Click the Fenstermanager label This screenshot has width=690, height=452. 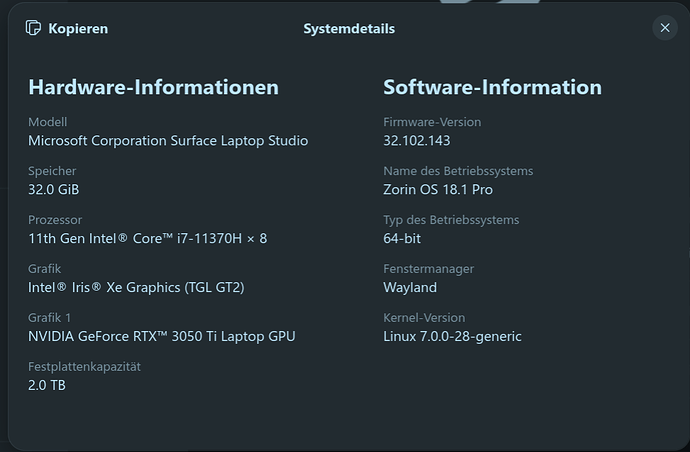pos(429,268)
